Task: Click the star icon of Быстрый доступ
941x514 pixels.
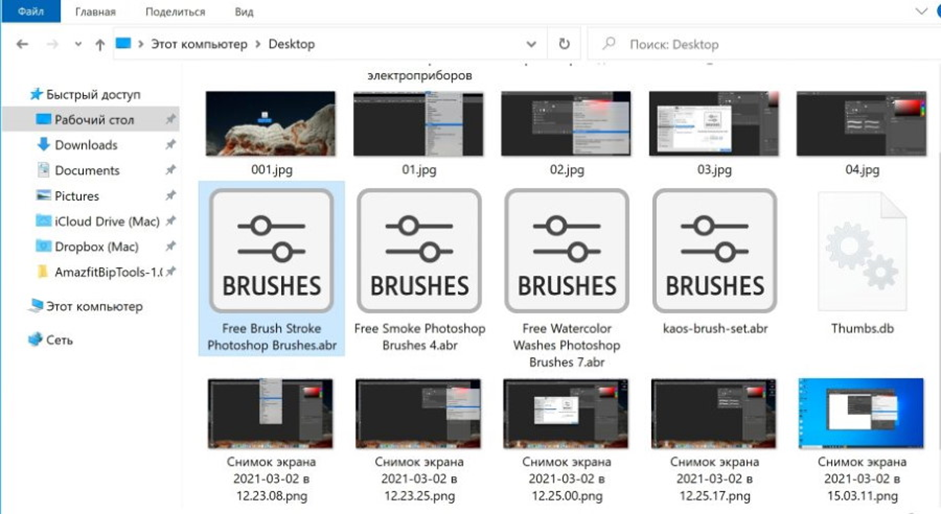Action: click(x=37, y=94)
